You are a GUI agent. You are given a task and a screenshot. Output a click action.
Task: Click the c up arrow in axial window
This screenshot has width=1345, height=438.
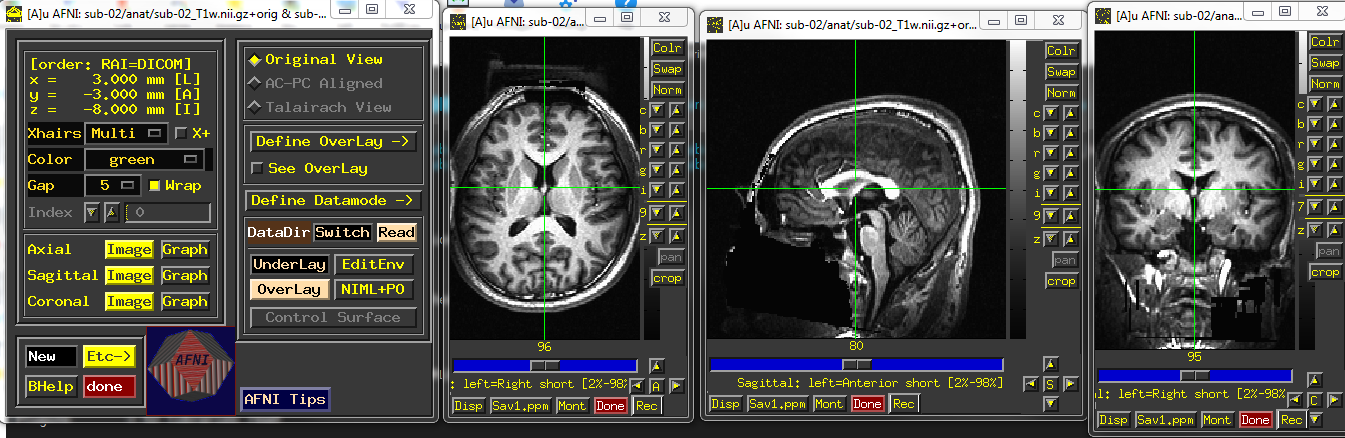click(x=675, y=109)
